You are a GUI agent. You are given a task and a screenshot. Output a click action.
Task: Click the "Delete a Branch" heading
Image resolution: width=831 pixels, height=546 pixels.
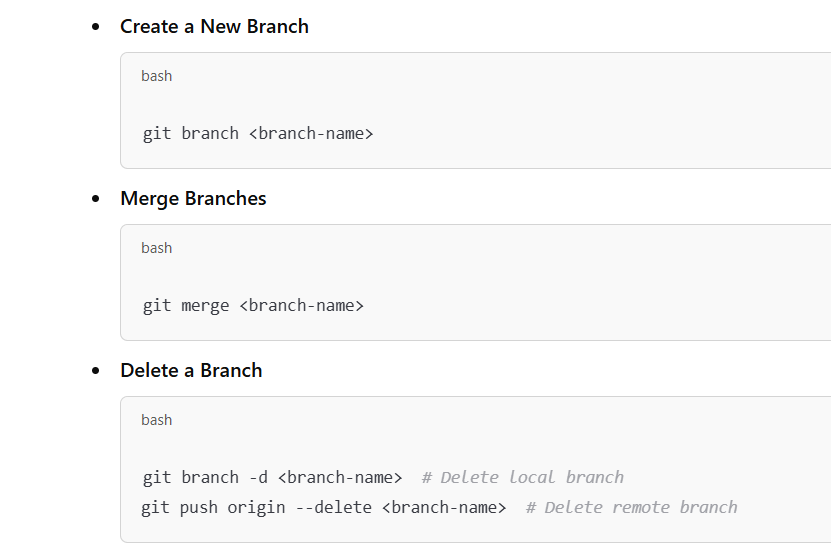(191, 371)
